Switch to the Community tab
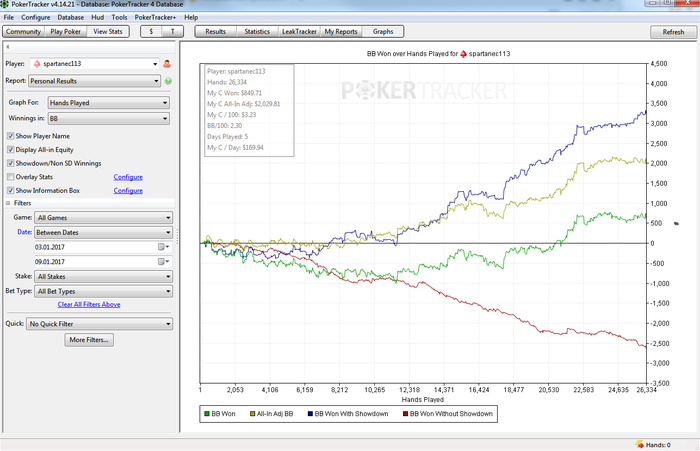The height and width of the screenshot is (451, 700). tap(23, 32)
